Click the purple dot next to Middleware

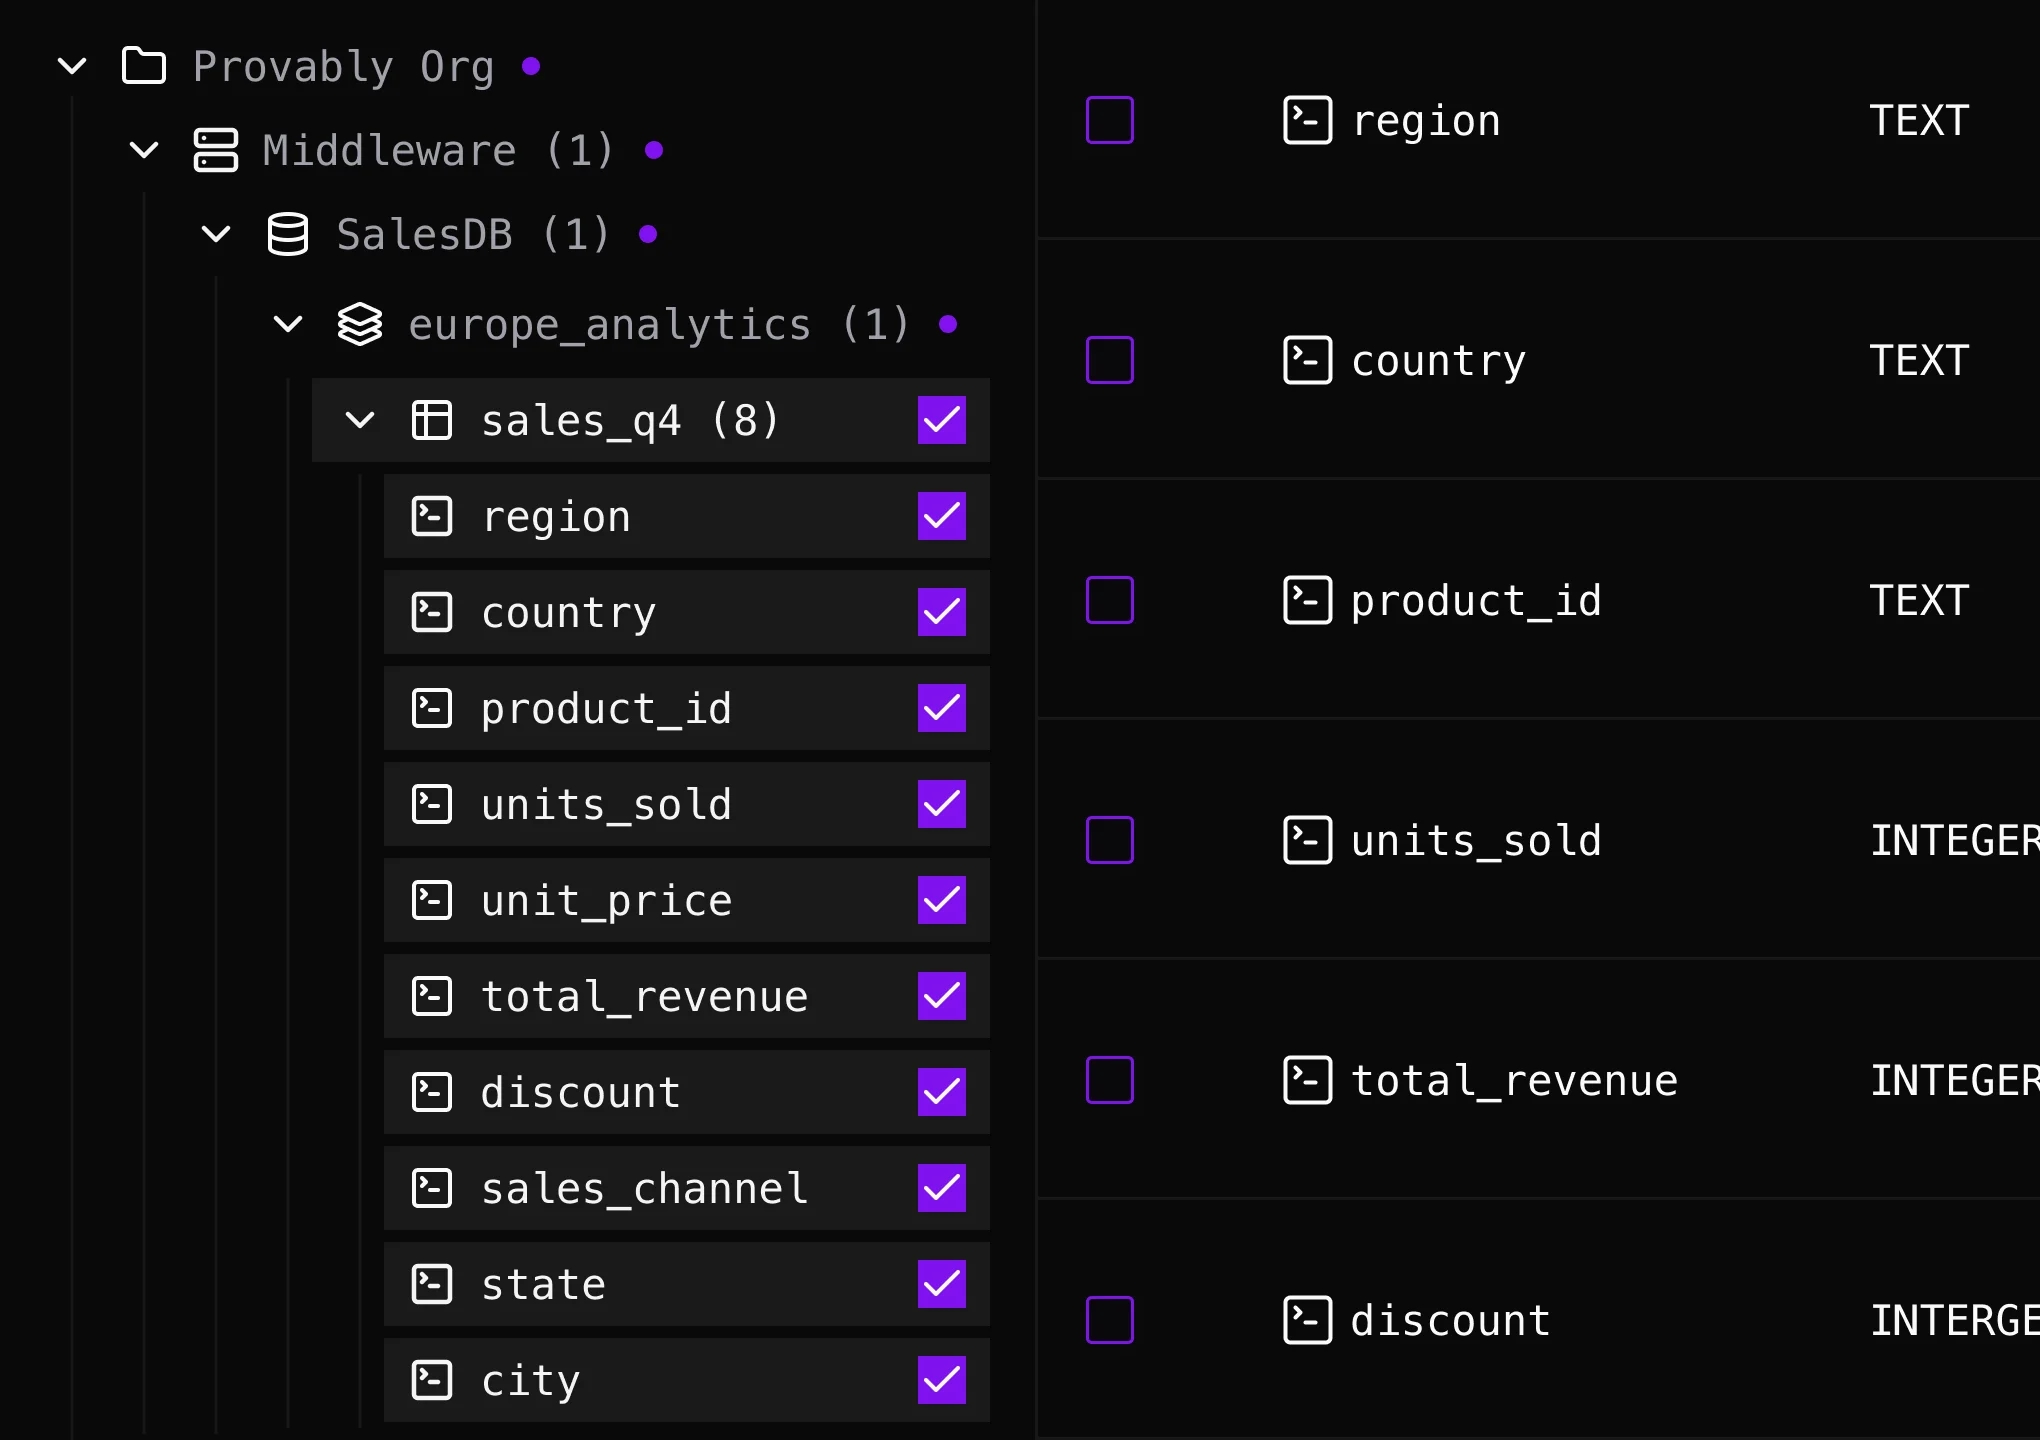656,150
